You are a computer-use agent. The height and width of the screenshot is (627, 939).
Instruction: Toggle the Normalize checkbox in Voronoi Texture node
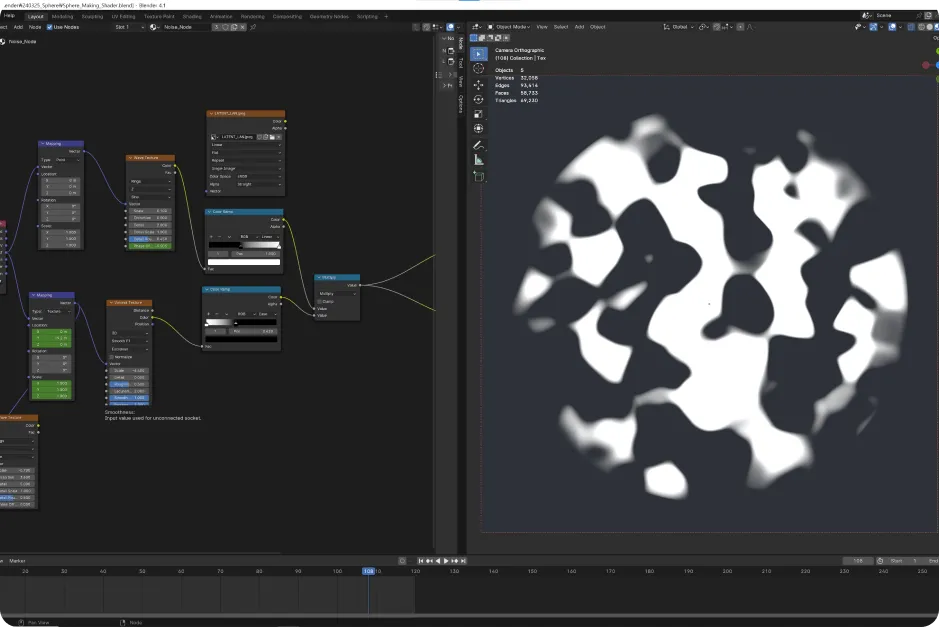coord(111,357)
